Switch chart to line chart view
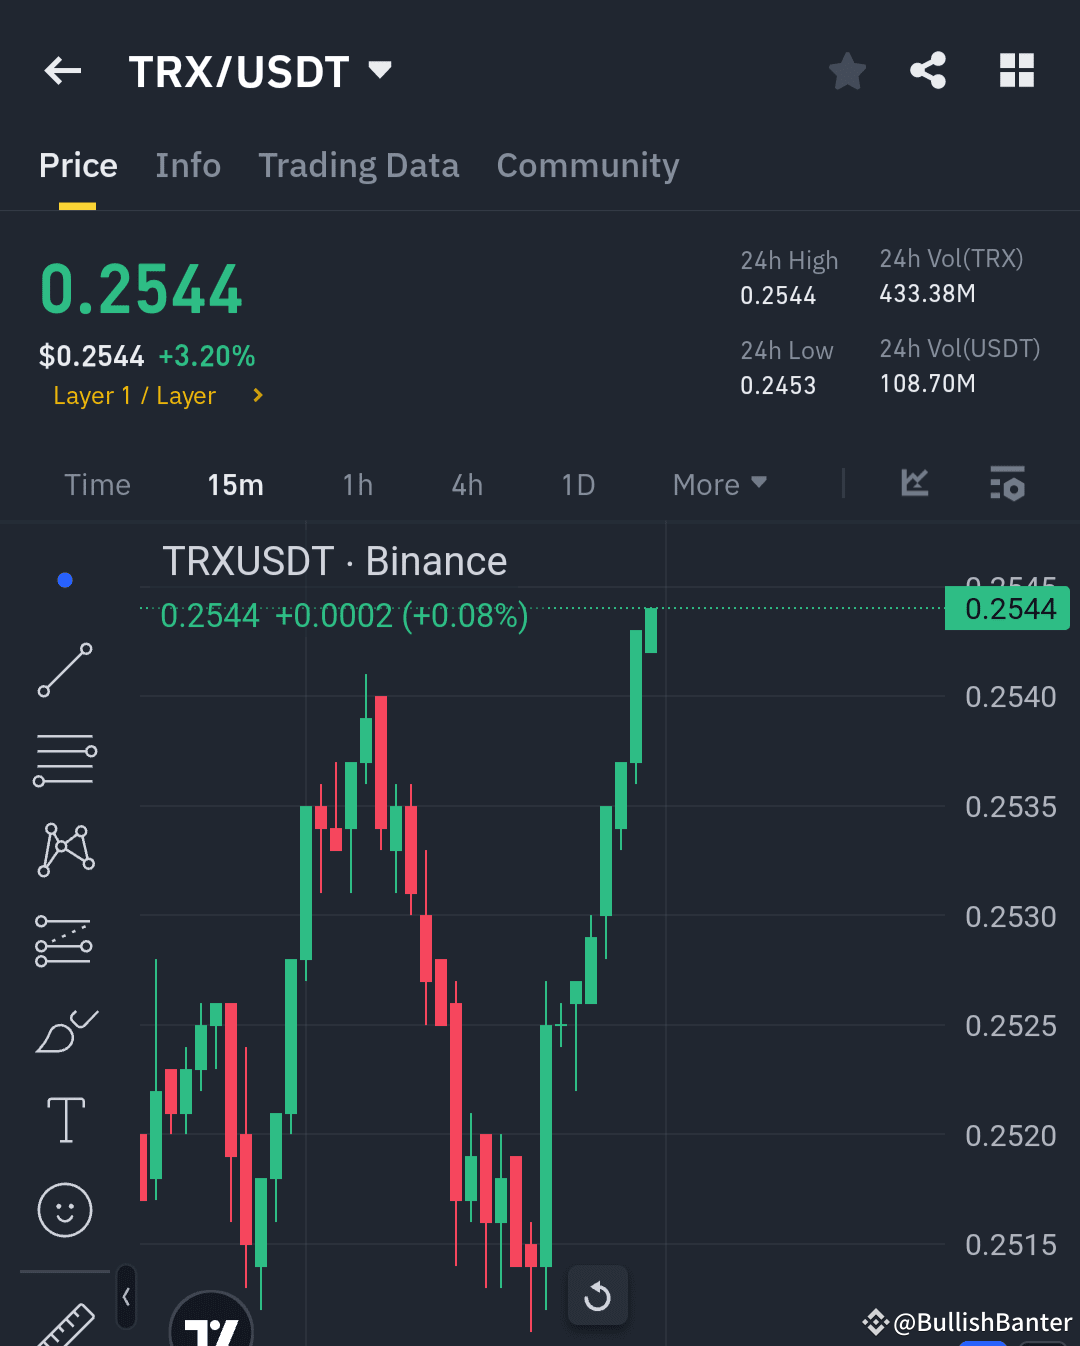The height and width of the screenshot is (1346, 1080). 913,484
